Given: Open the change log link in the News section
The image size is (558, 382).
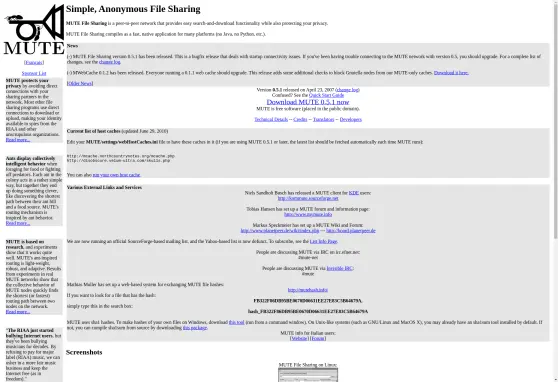Looking at the screenshot, I should click(x=110, y=62).
